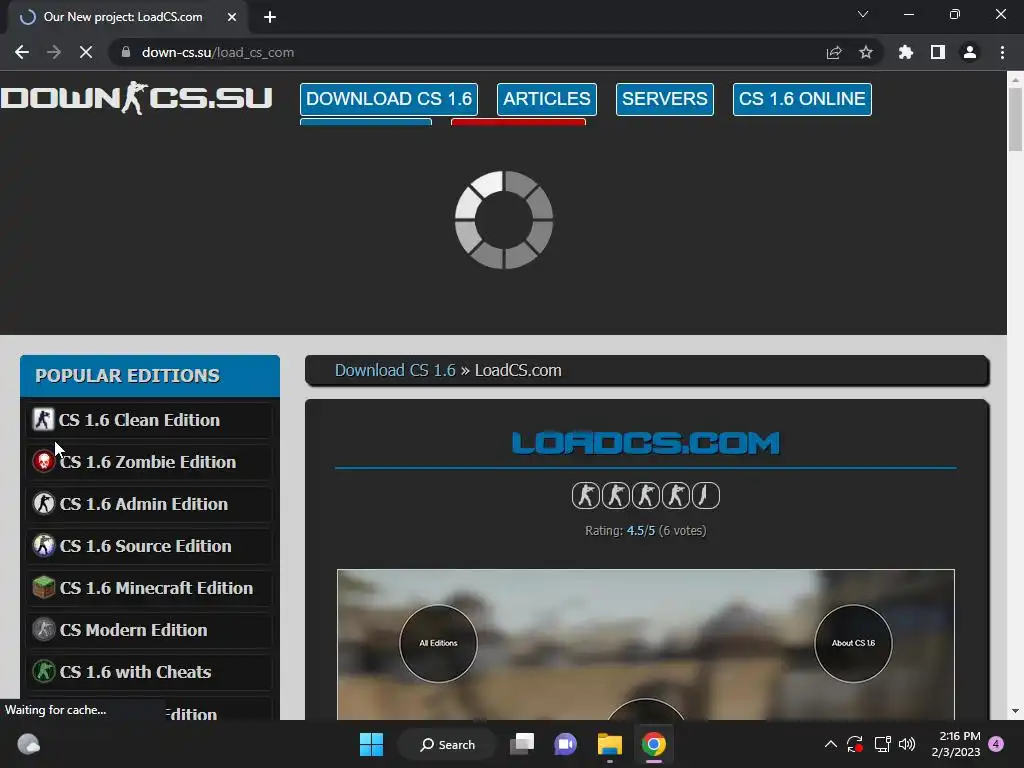
Task: Click the Chrome taskbar icon
Action: (653, 744)
